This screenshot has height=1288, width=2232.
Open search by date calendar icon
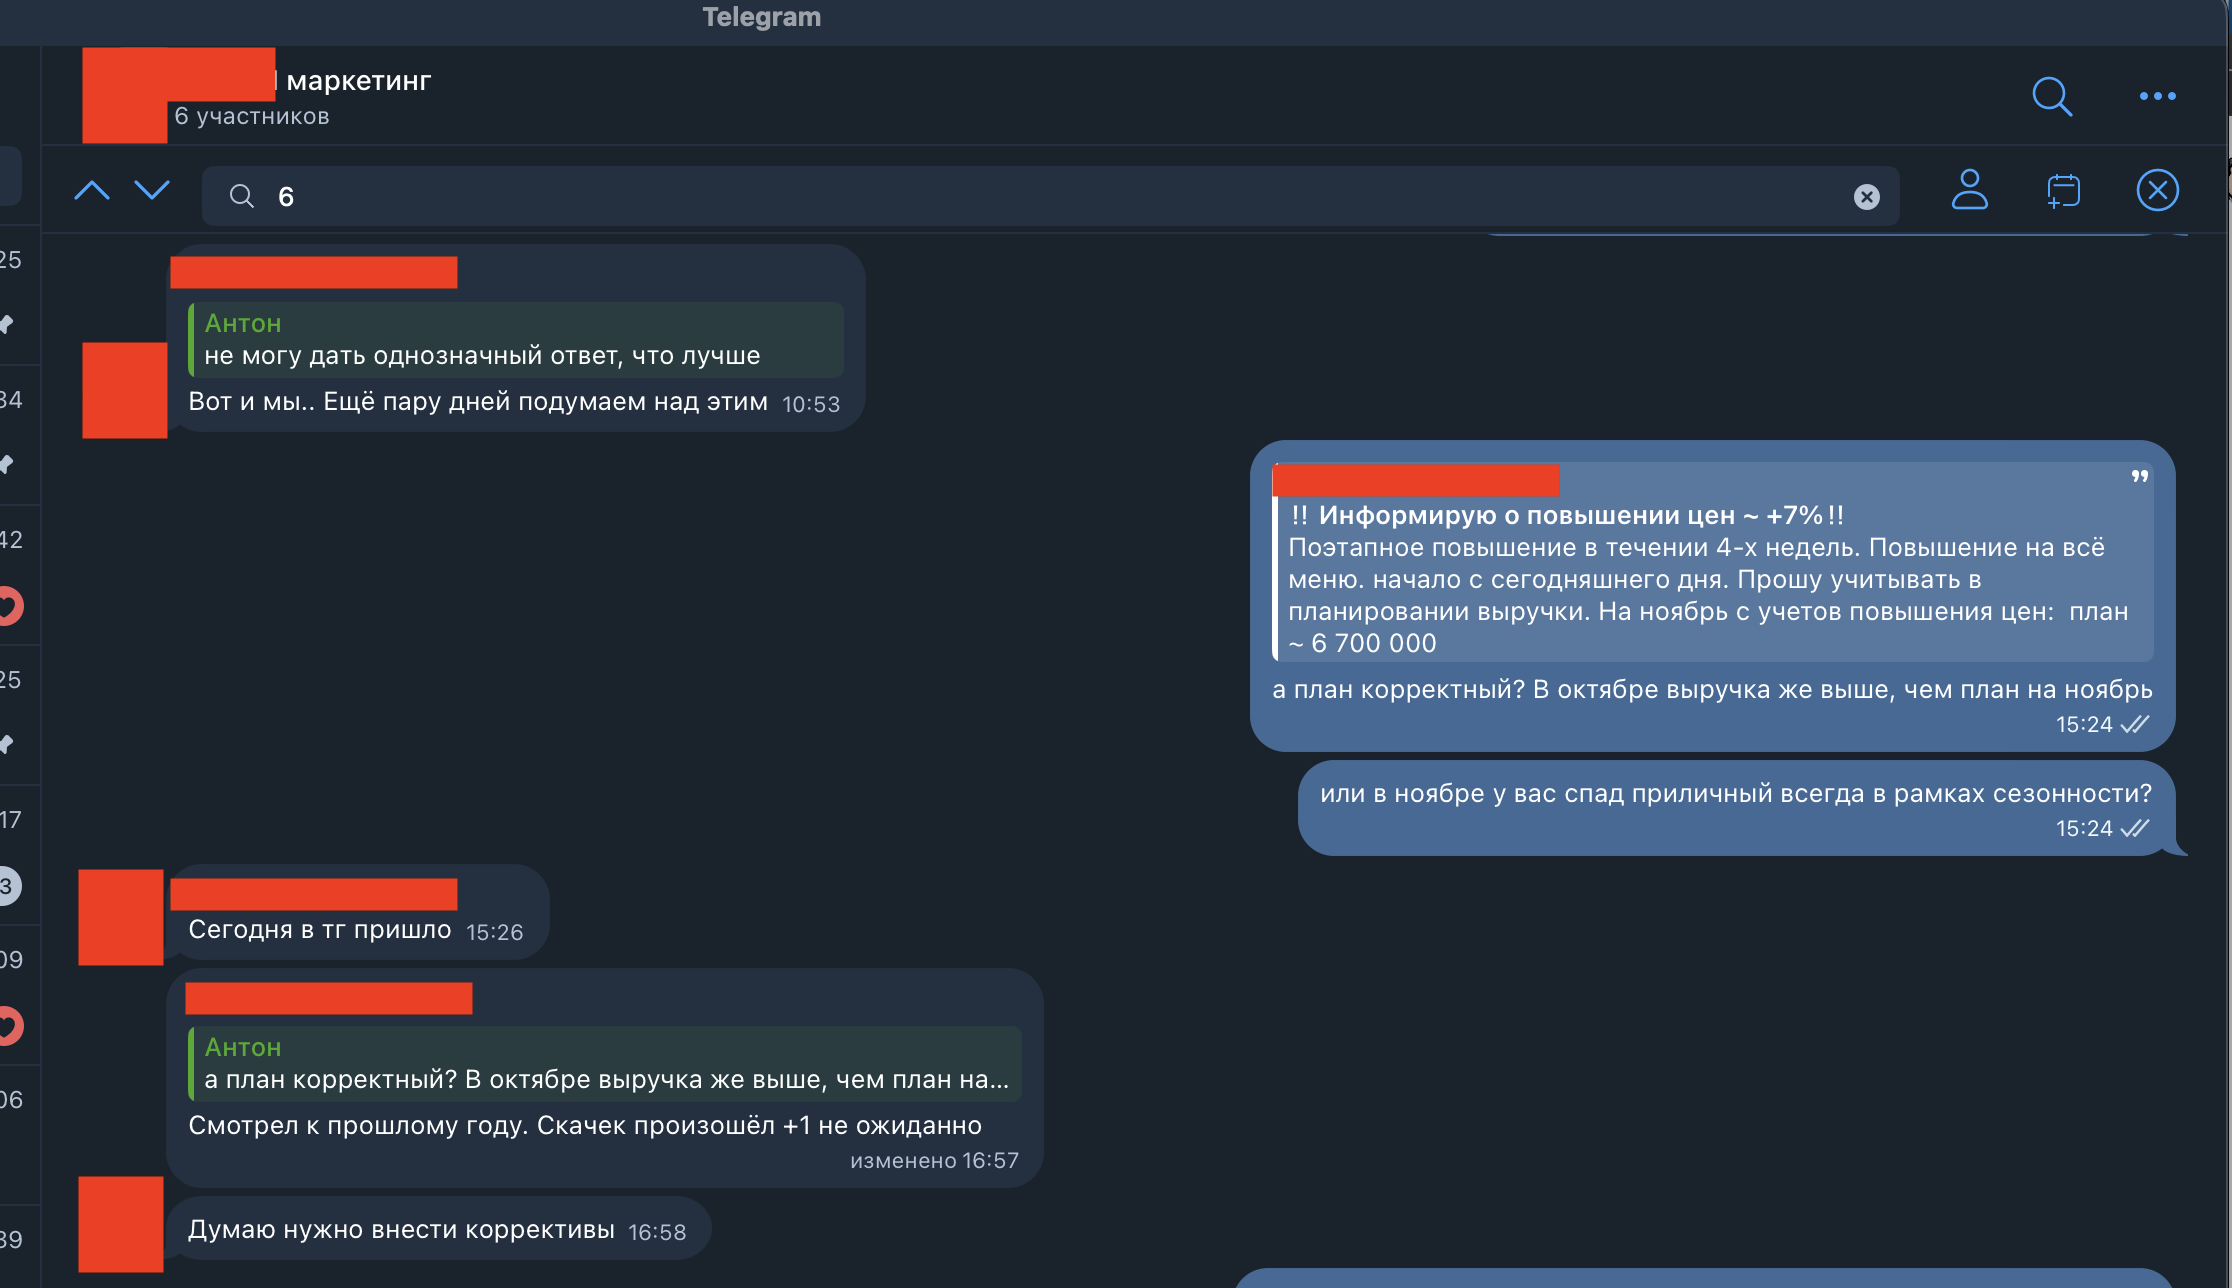coord(2063,190)
